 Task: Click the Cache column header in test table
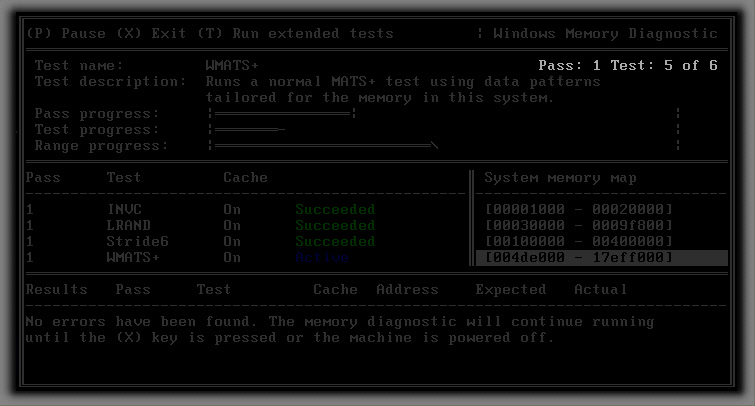[246, 177]
